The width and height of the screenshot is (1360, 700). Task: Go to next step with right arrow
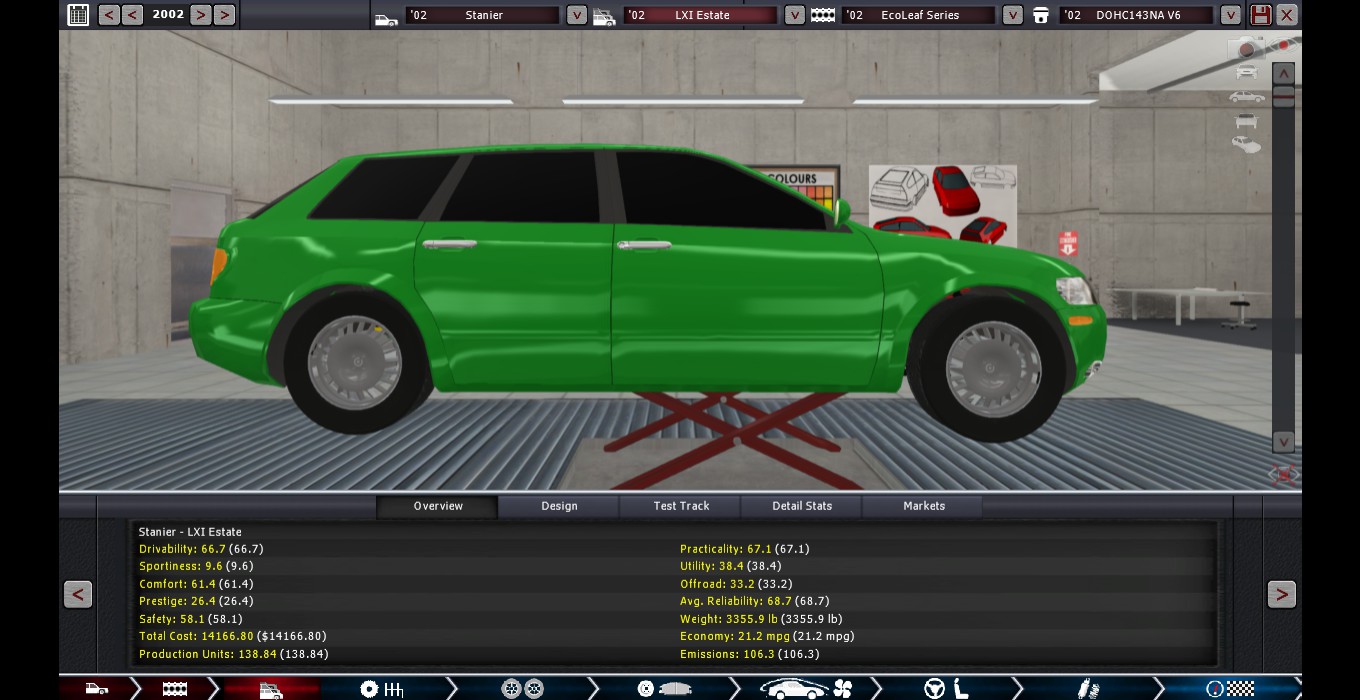tap(1281, 594)
